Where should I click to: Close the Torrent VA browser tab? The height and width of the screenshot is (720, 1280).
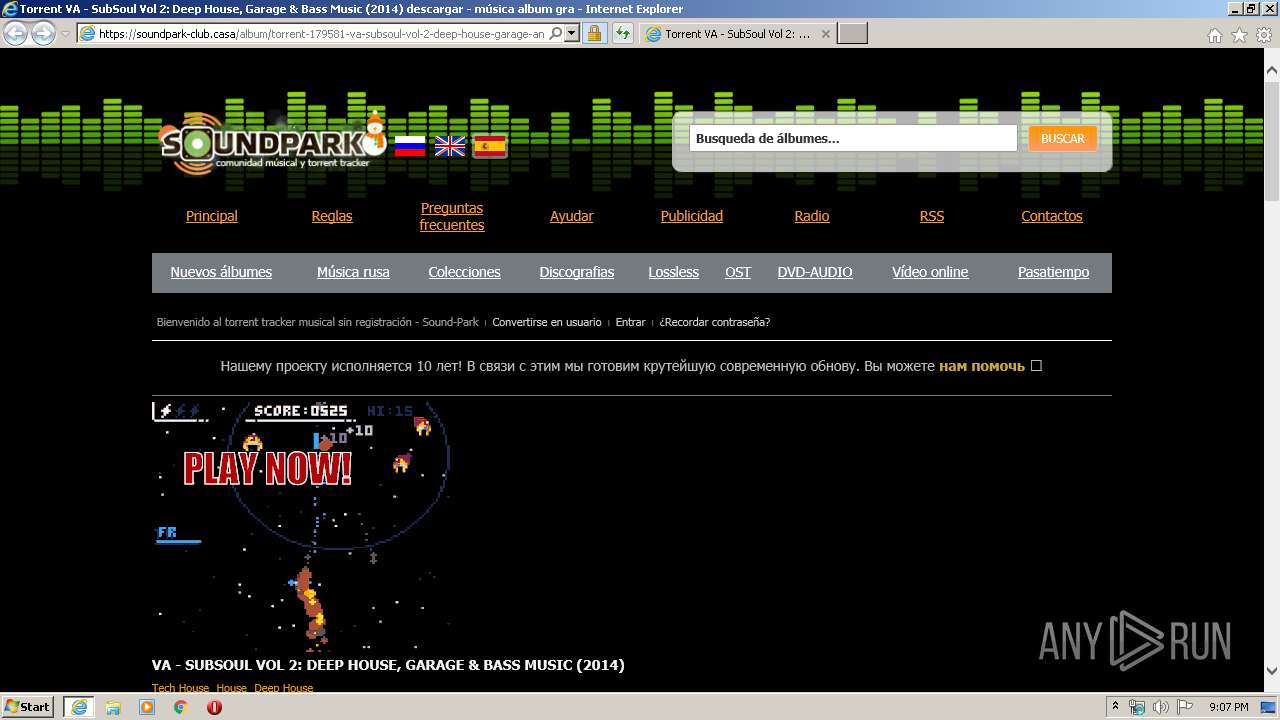pos(826,34)
